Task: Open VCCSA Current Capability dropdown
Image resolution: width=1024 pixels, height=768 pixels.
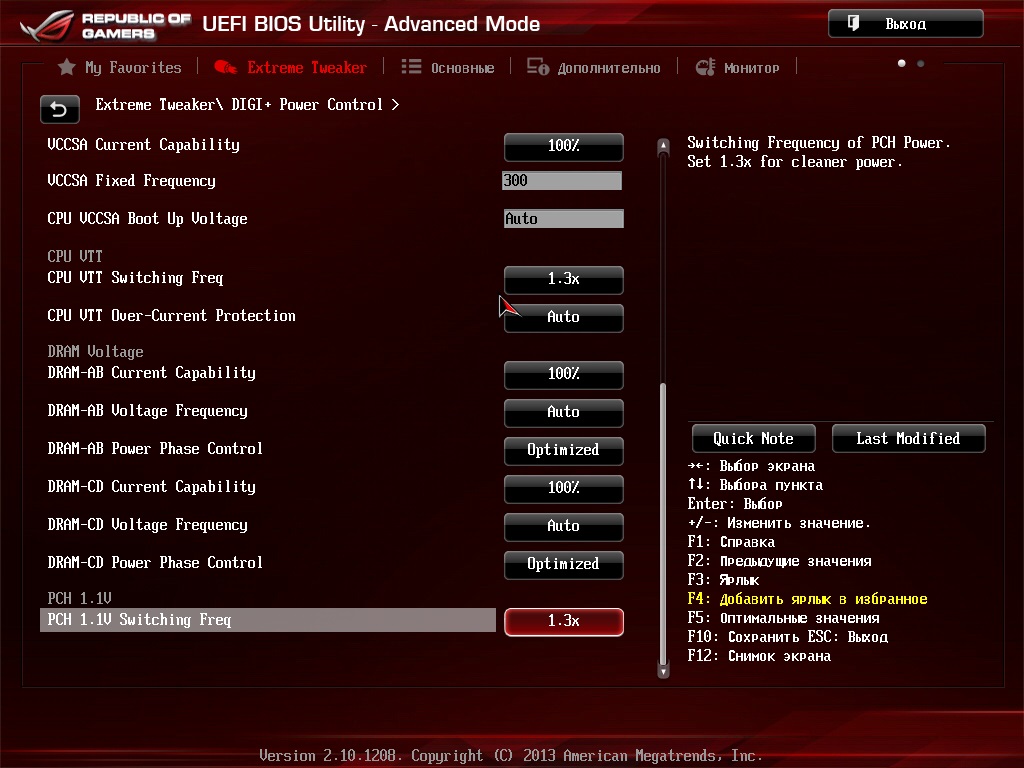Action: click(563, 146)
